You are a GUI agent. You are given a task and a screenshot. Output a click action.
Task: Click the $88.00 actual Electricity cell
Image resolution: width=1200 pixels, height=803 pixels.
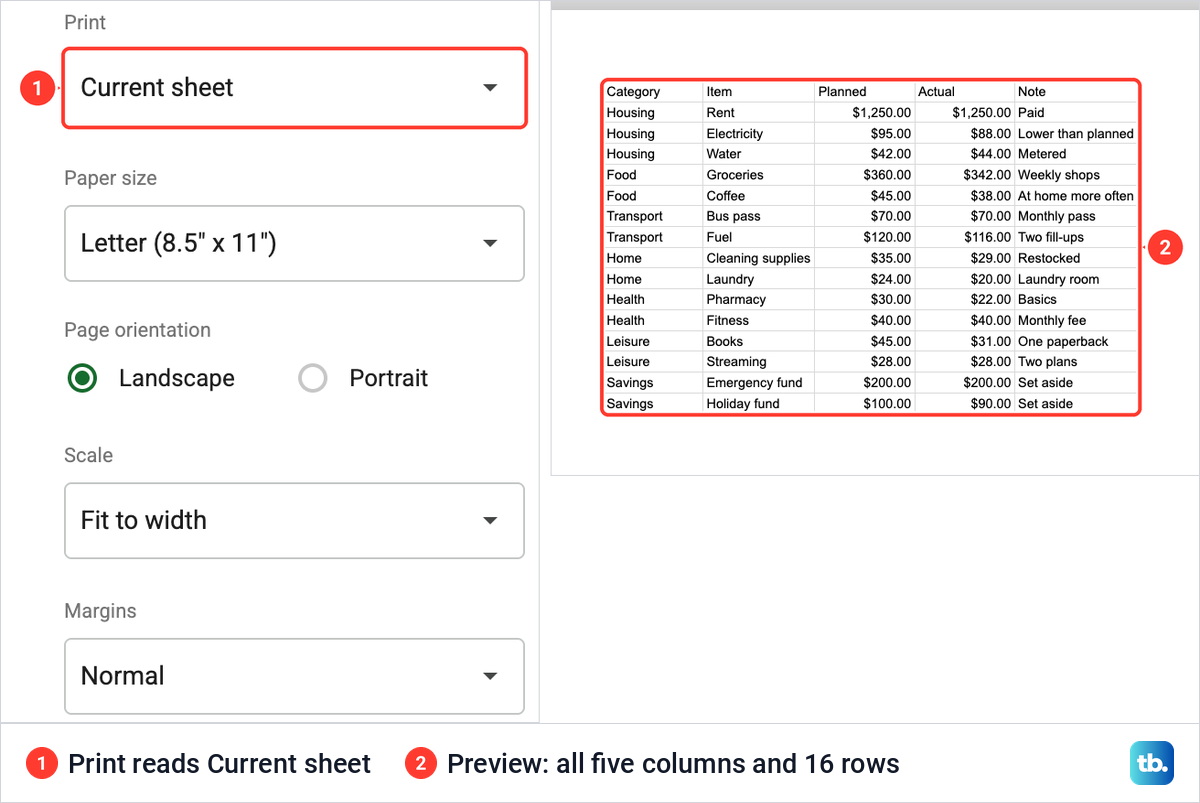964,134
